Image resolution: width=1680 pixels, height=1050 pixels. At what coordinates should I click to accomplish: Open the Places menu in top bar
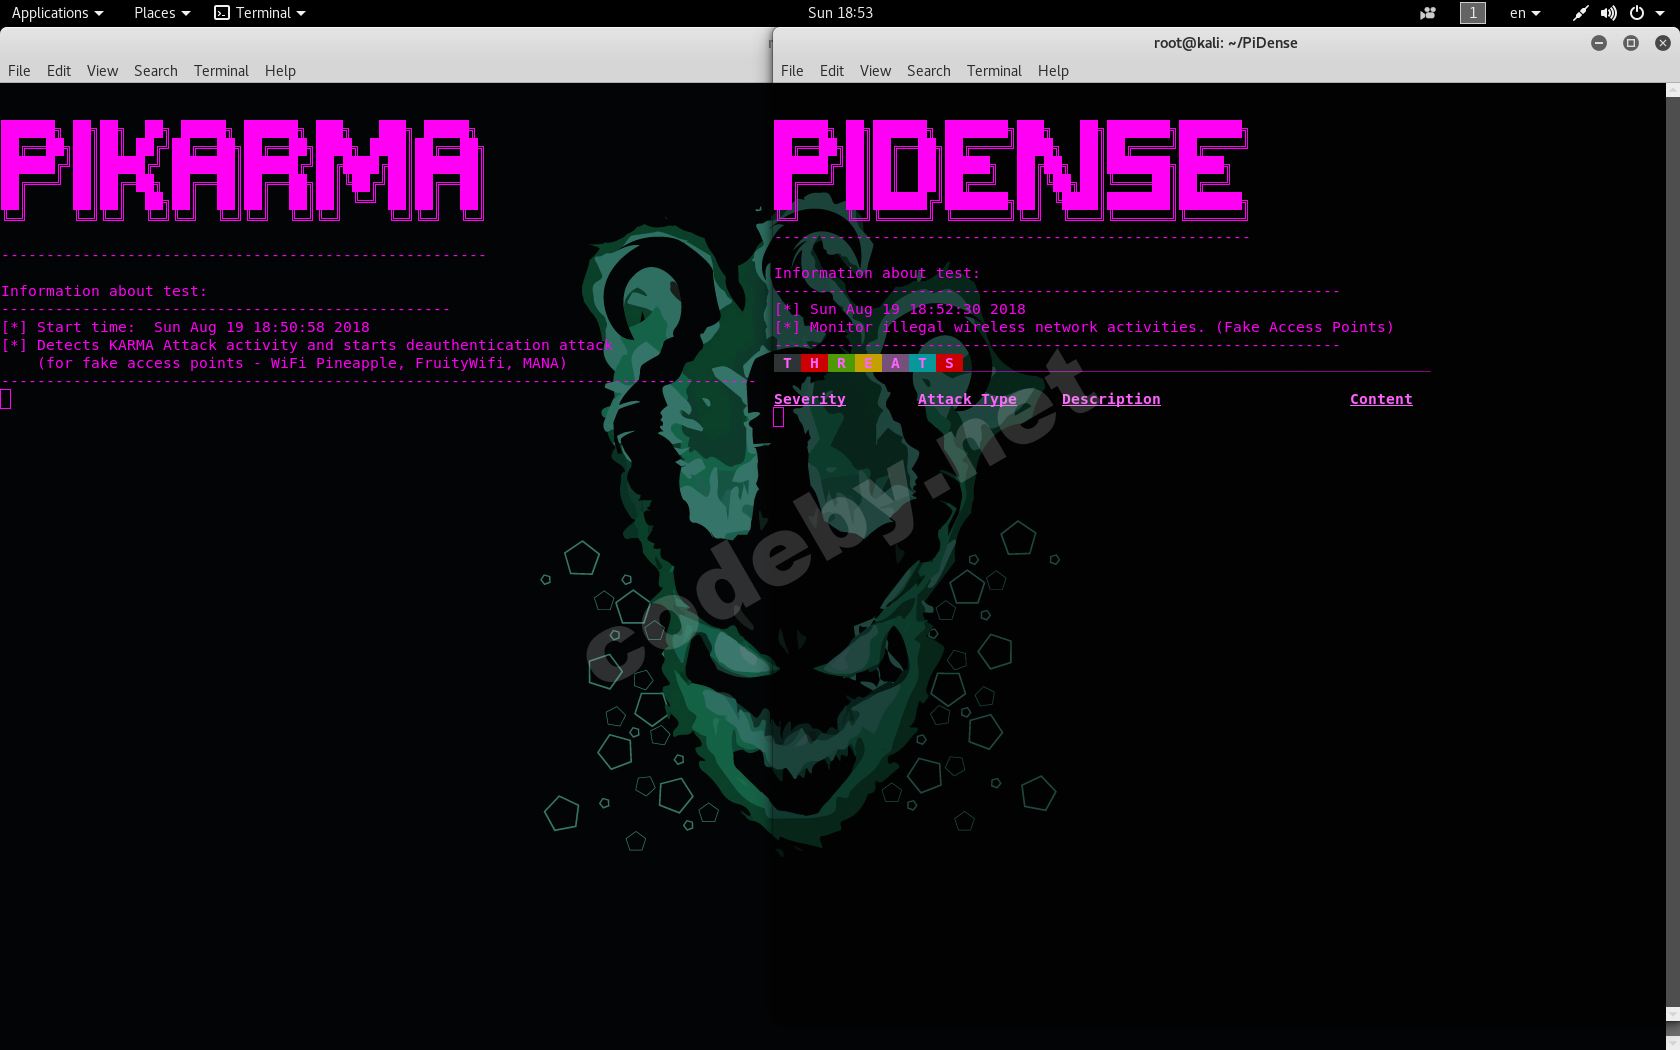click(x=162, y=13)
